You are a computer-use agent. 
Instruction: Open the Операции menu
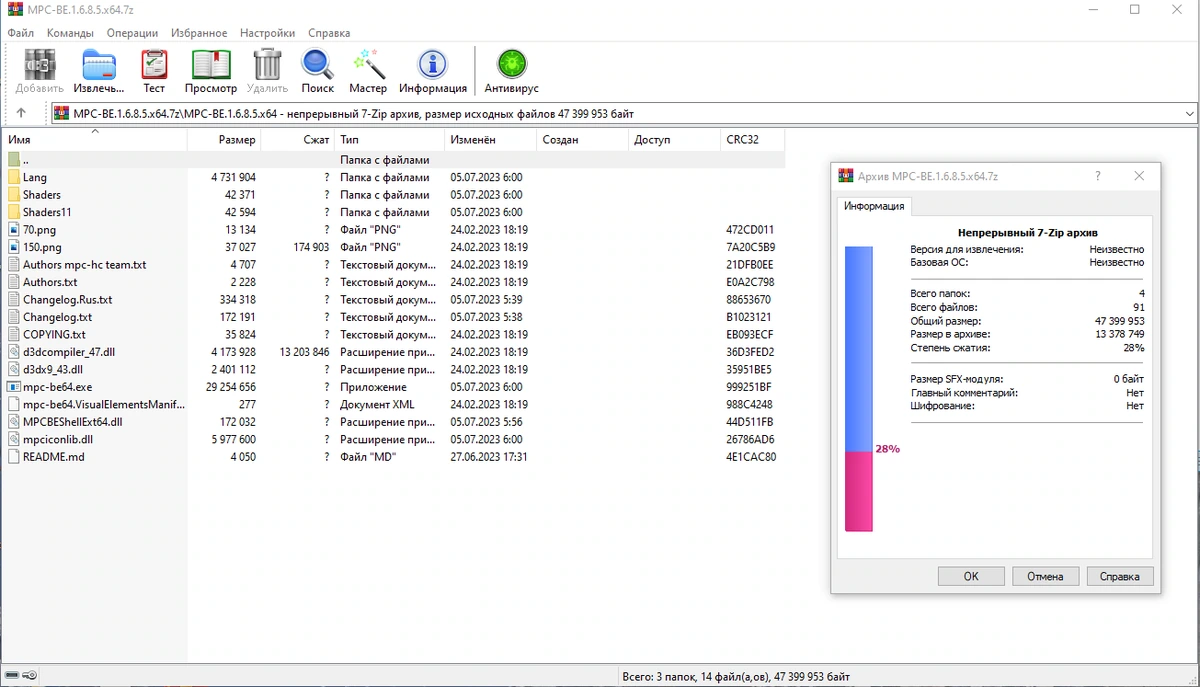pos(132,33)
